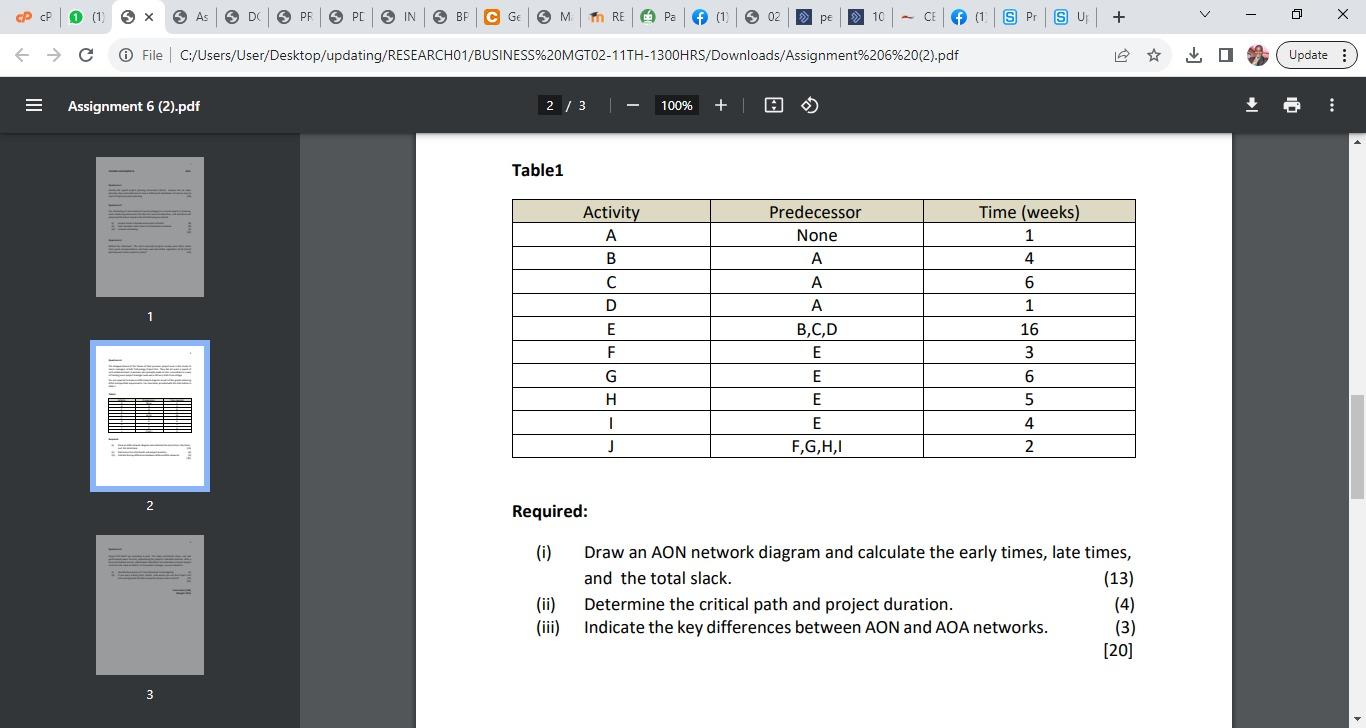1366x728 pixels.
Task: Select page 3 thumbnail in the sidebar
Action: [x=149, y=604]
